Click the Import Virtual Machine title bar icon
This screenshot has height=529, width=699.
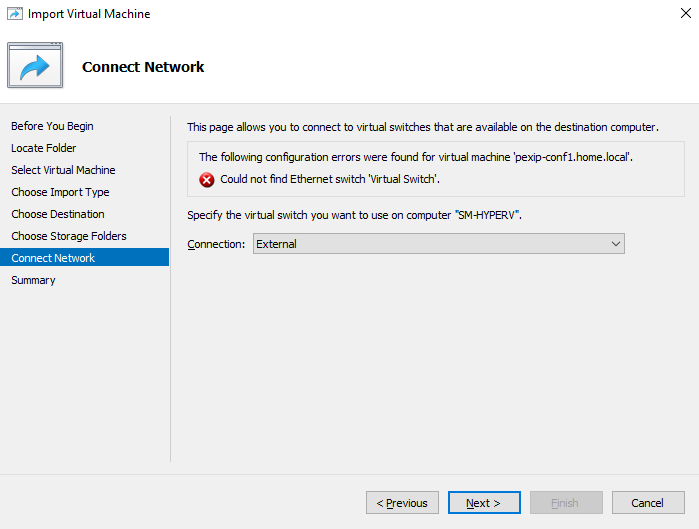point(14,14)
